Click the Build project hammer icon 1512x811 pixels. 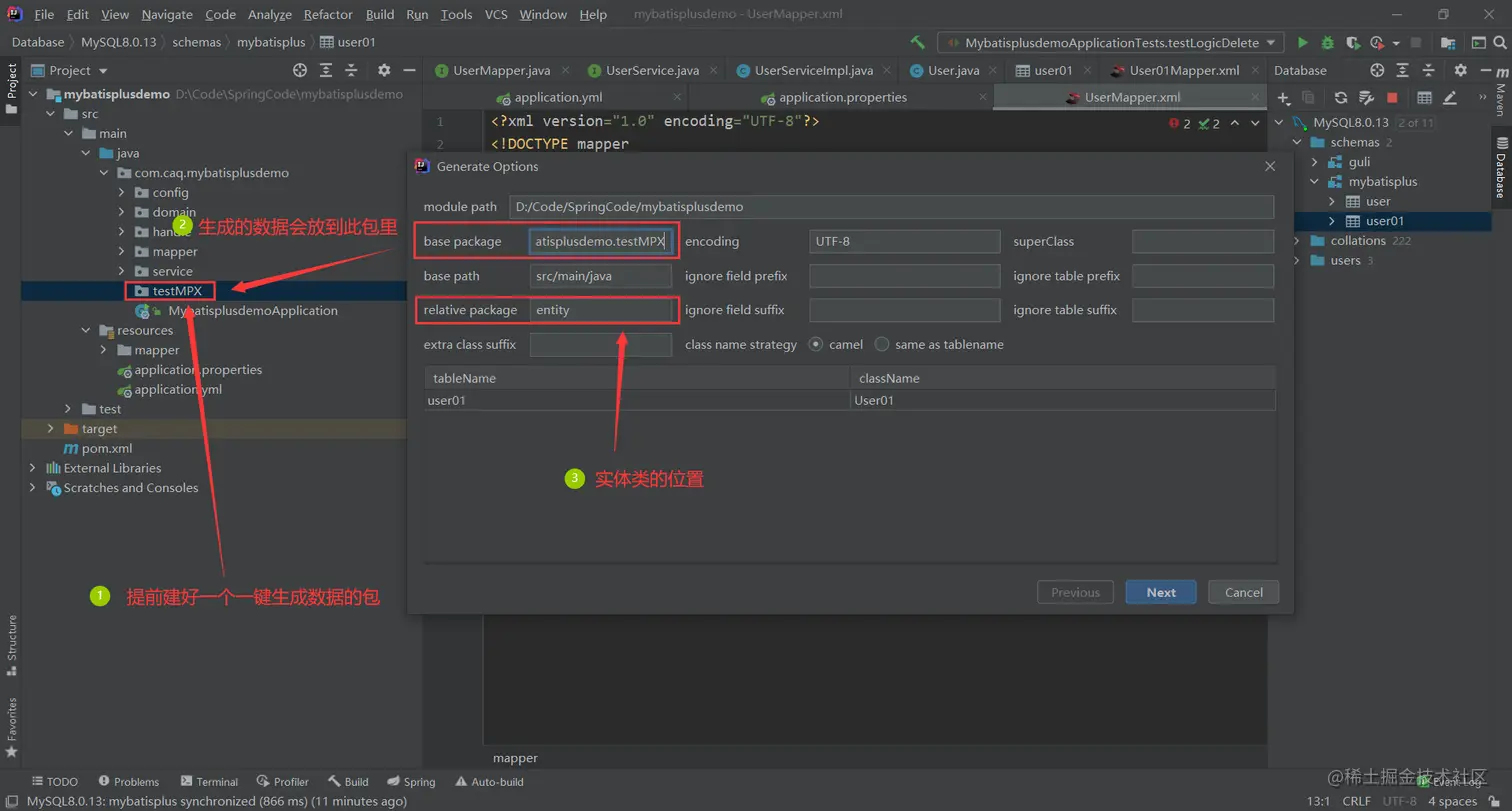pyautogui.click(x=917, y=43)
